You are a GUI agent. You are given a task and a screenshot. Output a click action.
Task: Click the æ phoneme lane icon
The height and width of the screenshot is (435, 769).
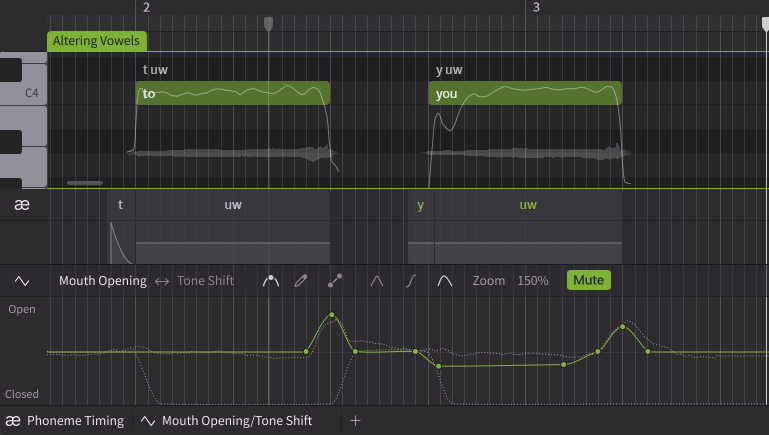pos(22,205)
